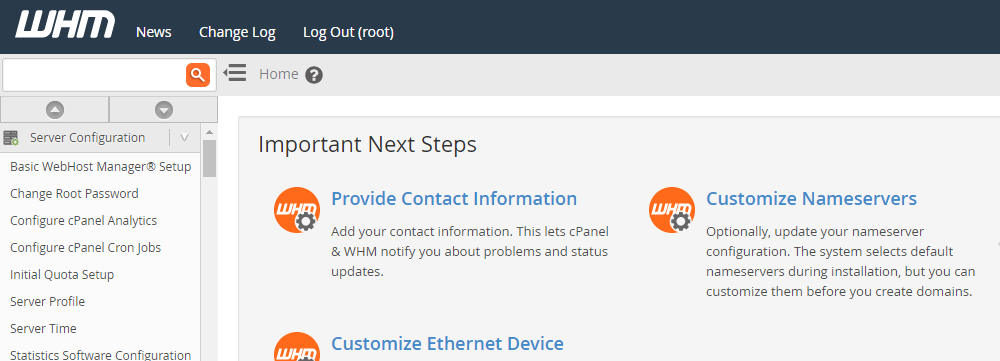Click the sidebar vertical scrollbar thumb
Screen dimensions: 1000x361
point(209,158)
